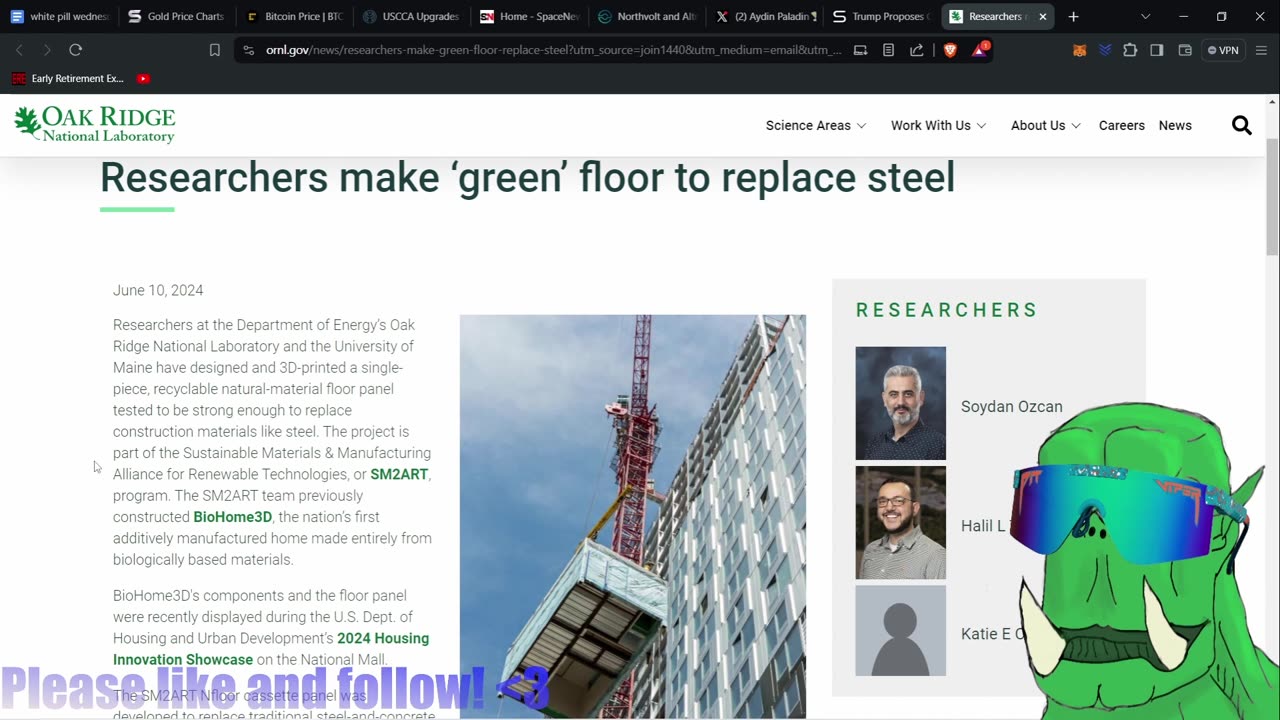1280x720 pixels.
Task: Click Soydan Ozcan's profile photo
Action: (900, 403)
